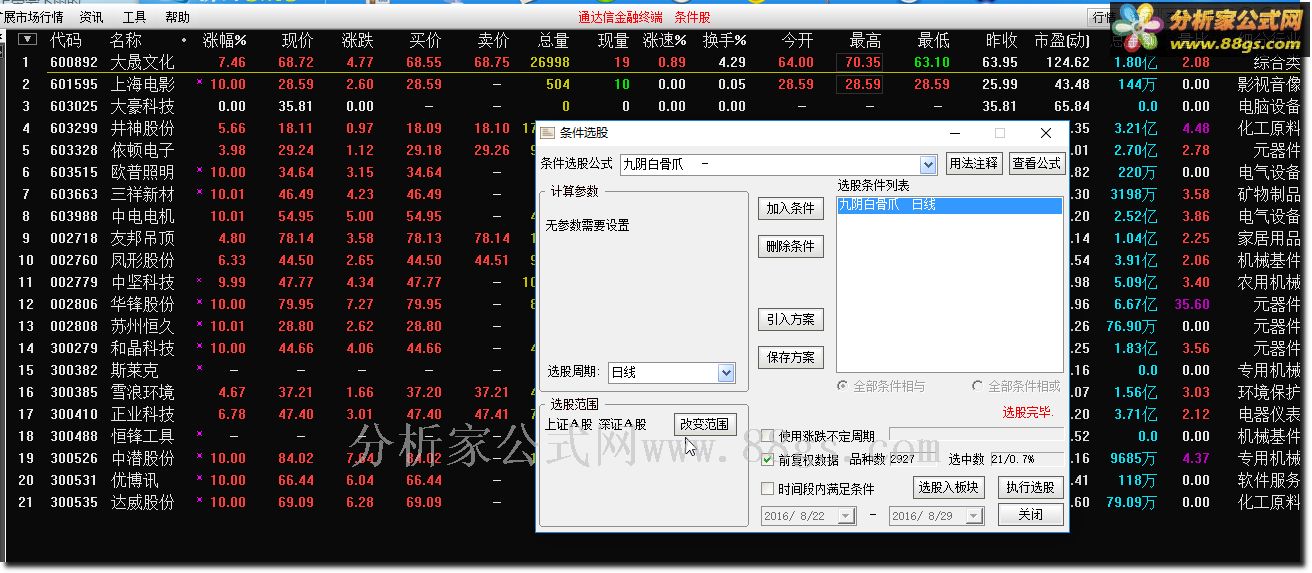1312x573 pixels.
Task: Sort by the 涨速% column header
Action: point(665,40)
